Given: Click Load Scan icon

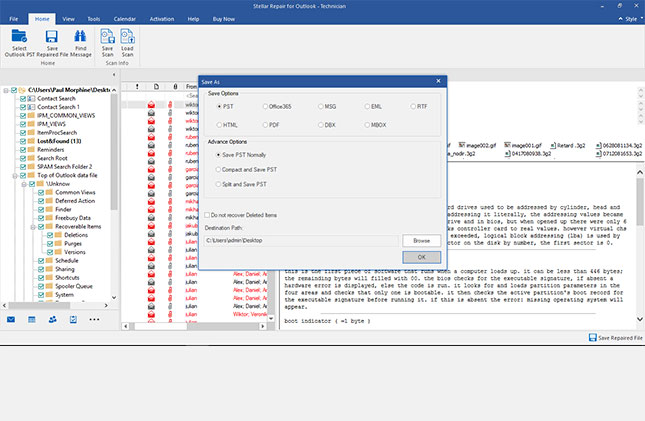Looking at the screenshot, I should point(128,36).
